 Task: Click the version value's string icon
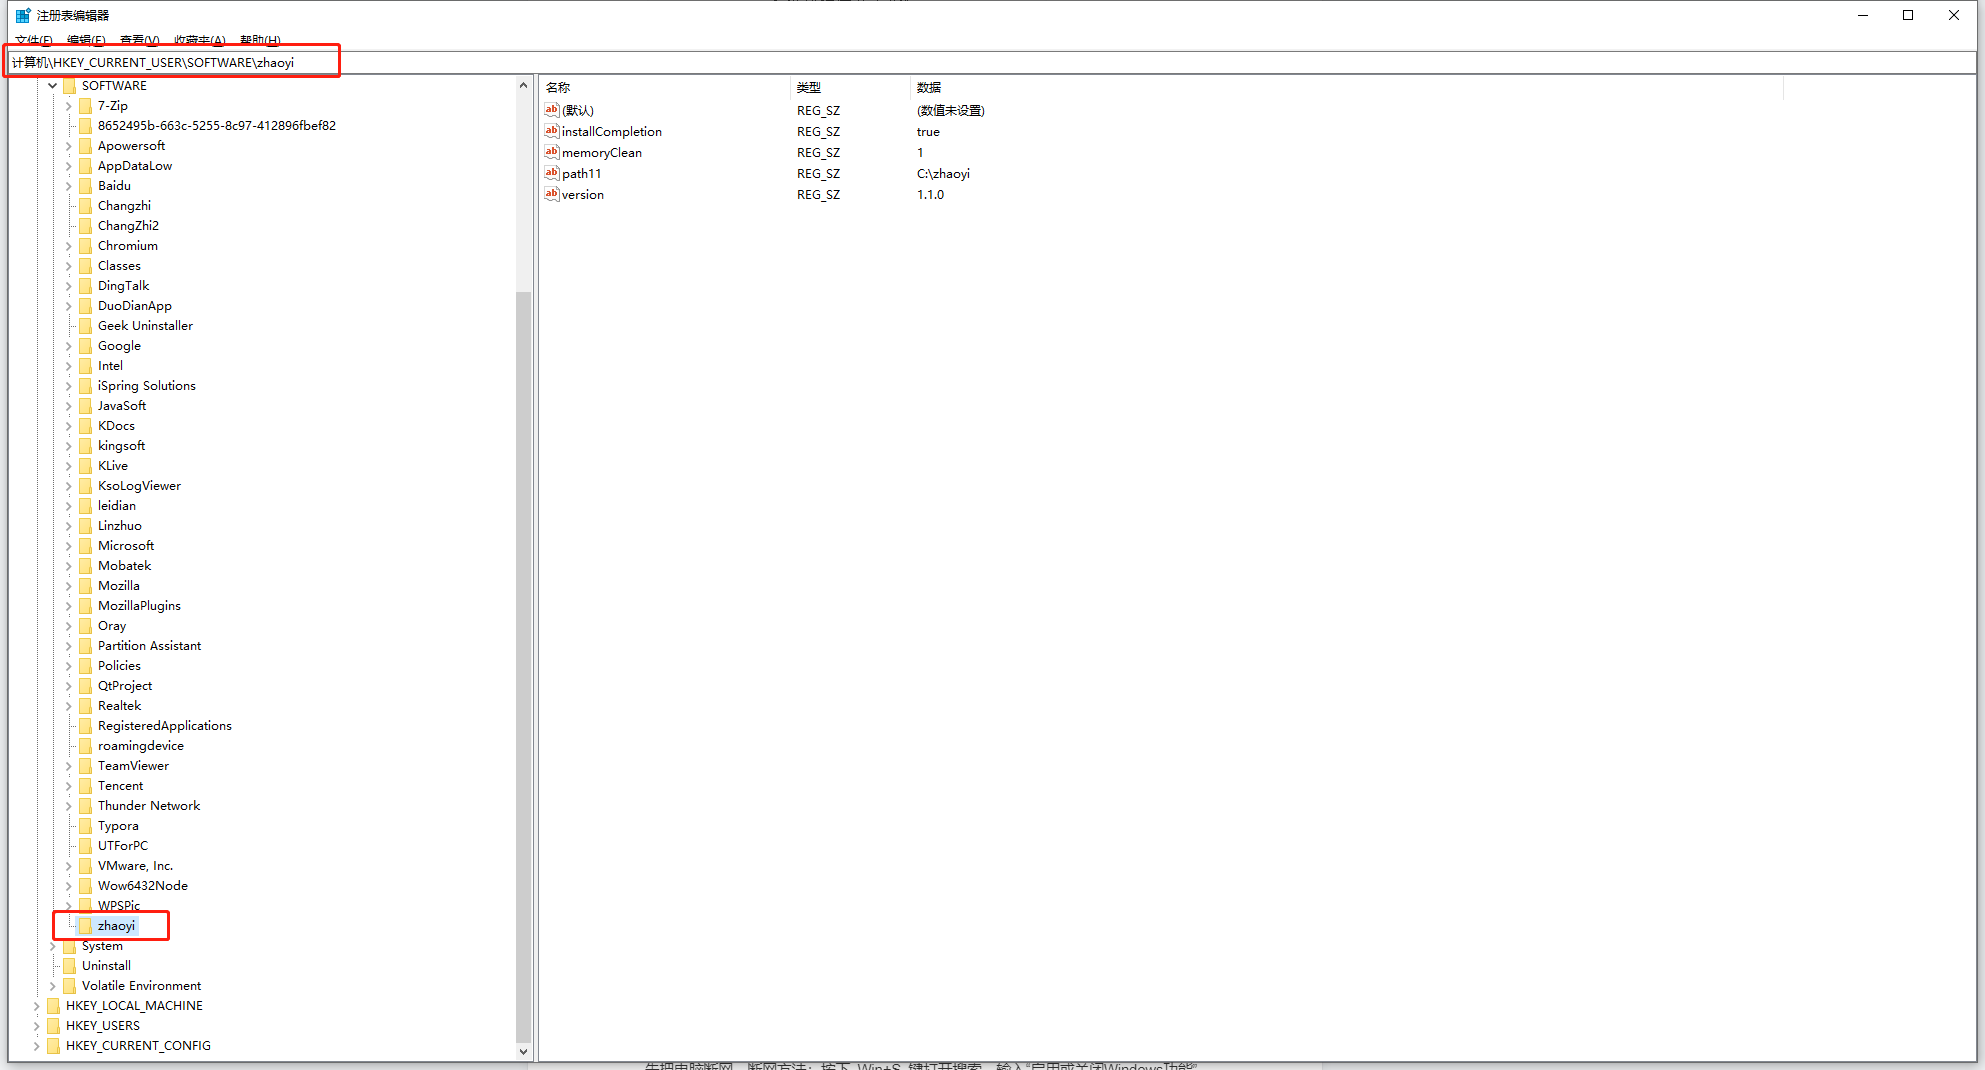coord(551,194)
